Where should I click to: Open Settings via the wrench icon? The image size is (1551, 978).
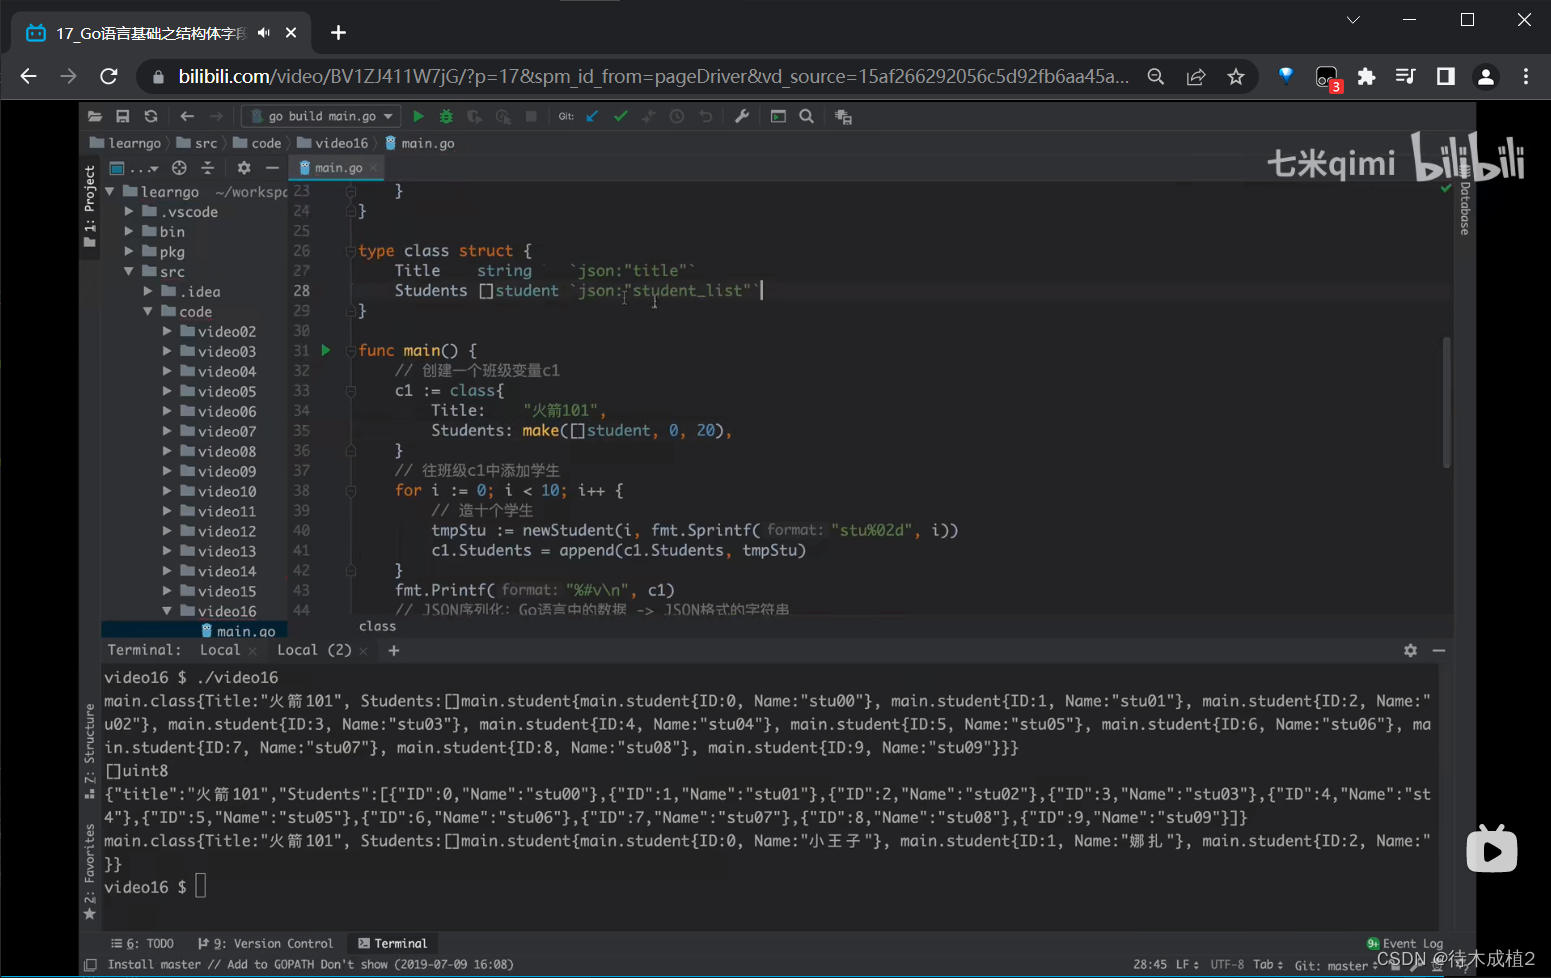pyautogui.click(x=742, y=117)
